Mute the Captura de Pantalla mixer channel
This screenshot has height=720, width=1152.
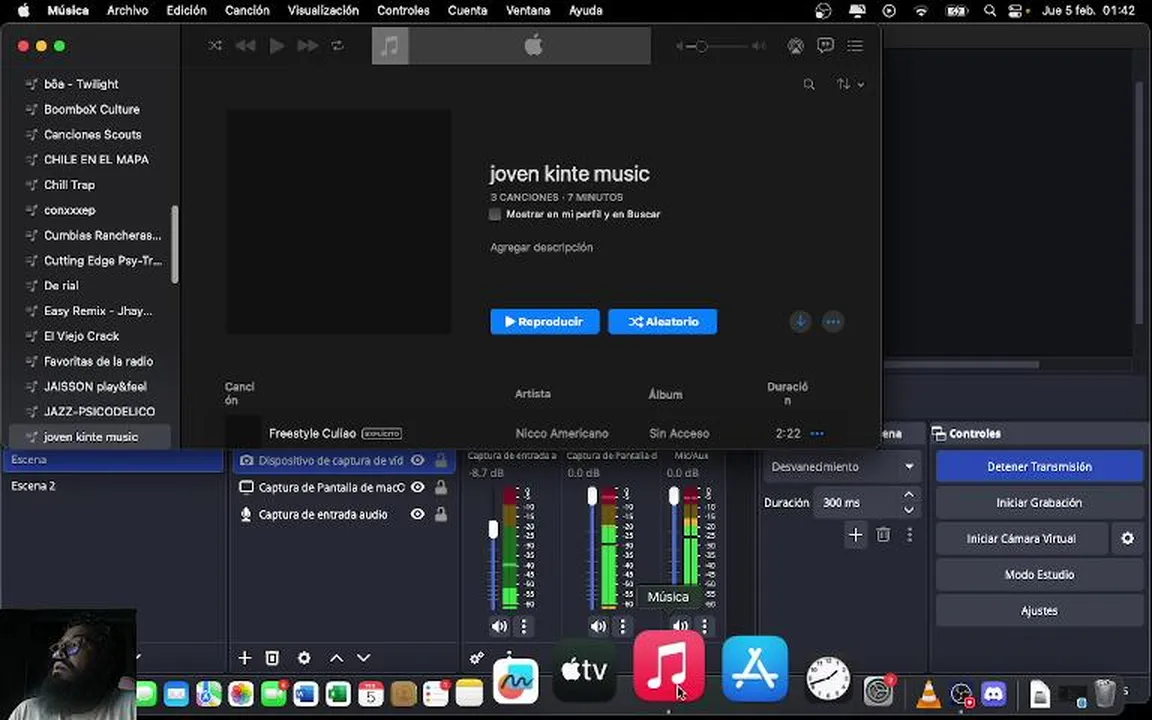point(599,626)
